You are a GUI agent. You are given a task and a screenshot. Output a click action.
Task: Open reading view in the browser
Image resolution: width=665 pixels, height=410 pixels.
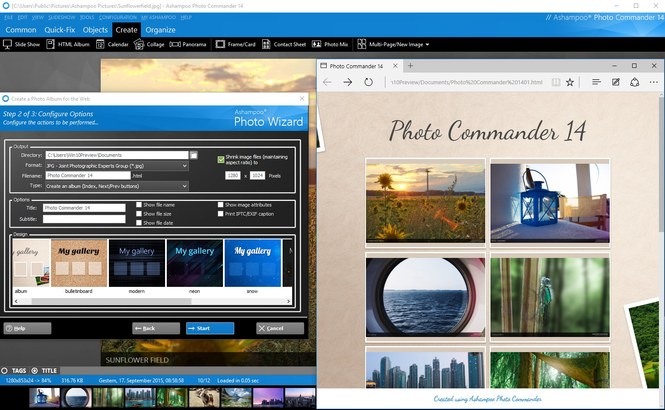coord(556,82)
